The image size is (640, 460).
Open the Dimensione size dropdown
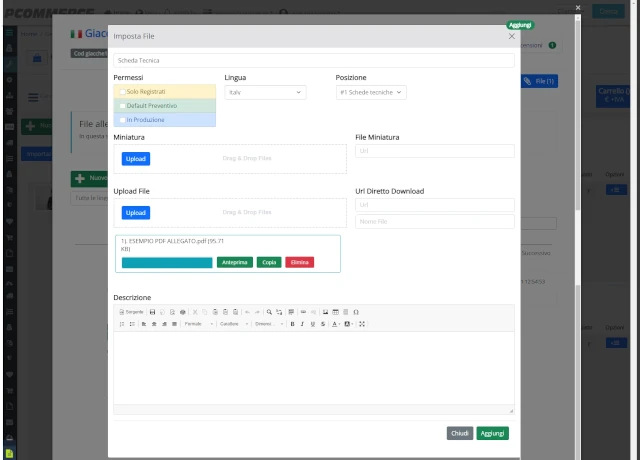[x=269, y=324]
